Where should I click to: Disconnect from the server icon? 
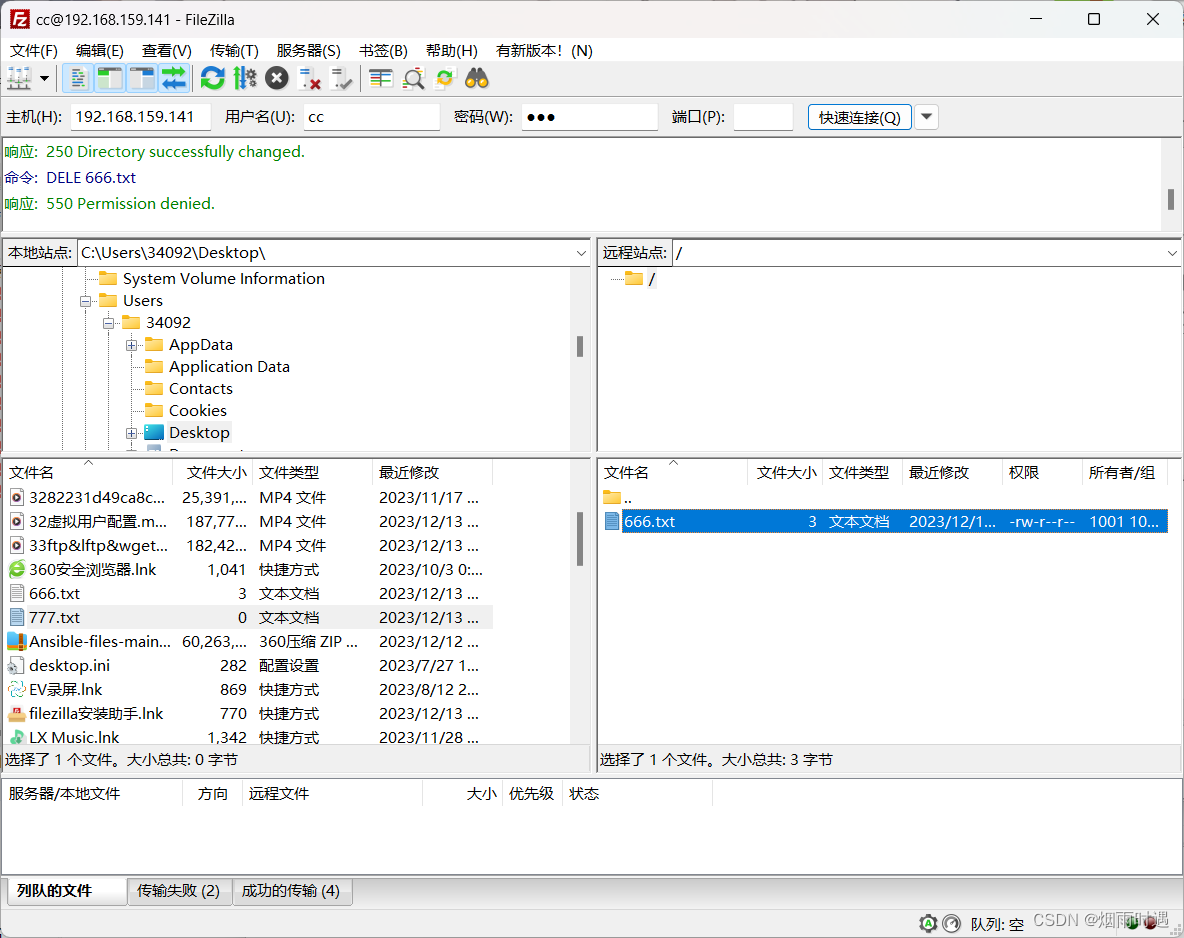click(310, 79)
